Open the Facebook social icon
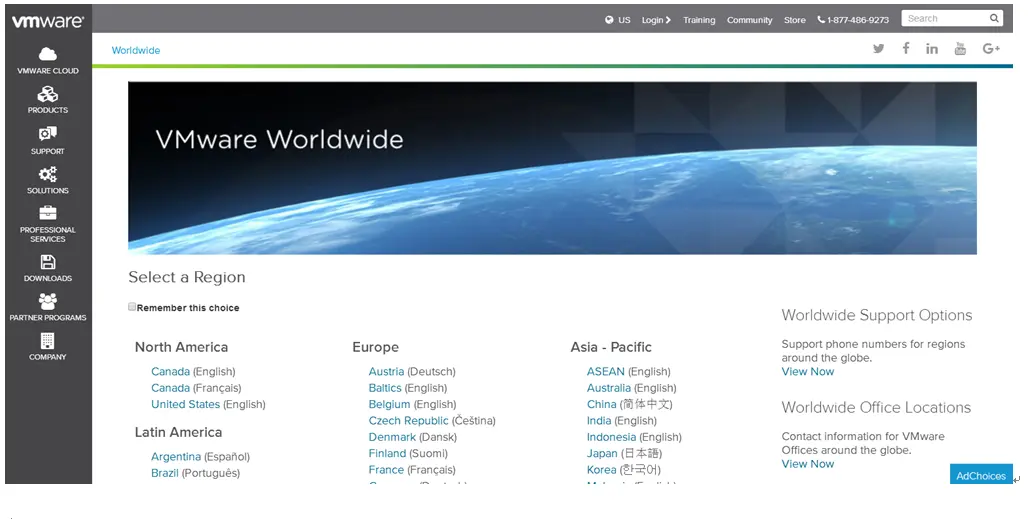 [x=906, y=48]
